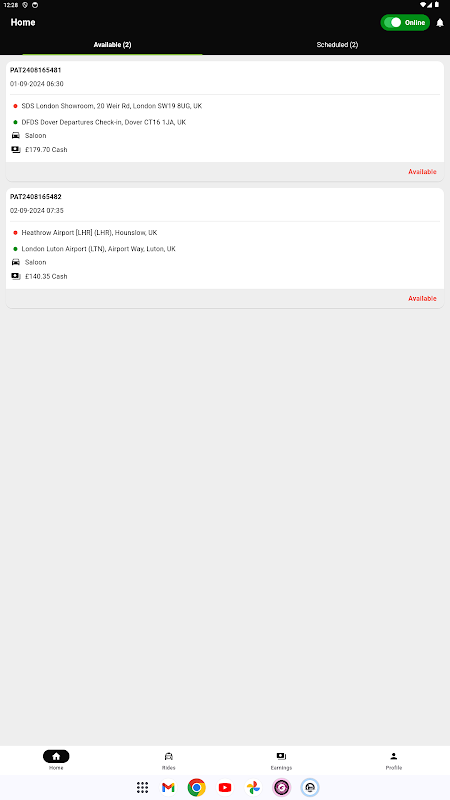This screenshot has height=800, width=450.
Task: Switch to the Scheduled (2) tab
Action: (337, 45)
